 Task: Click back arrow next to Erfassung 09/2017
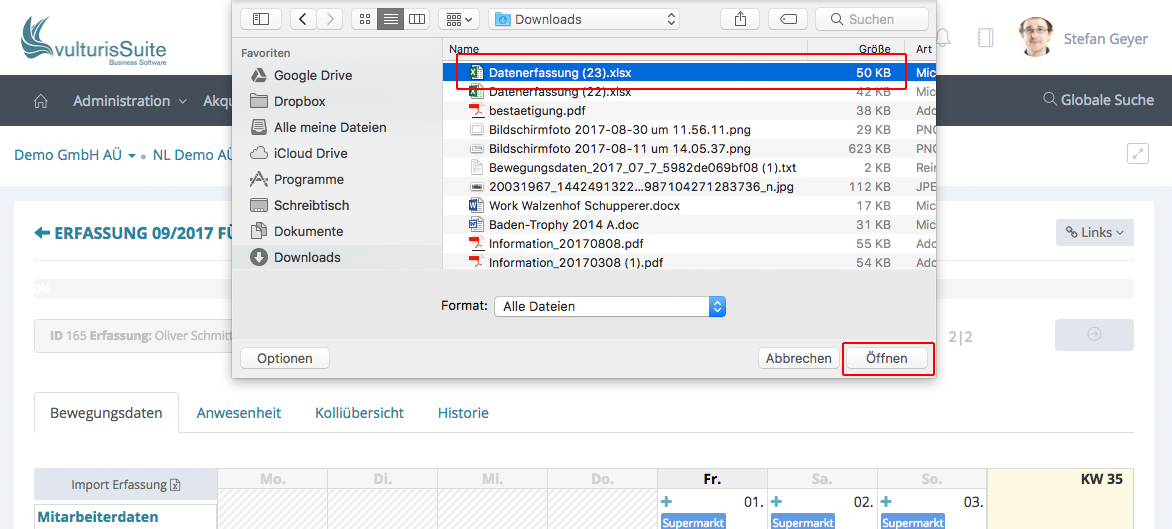(42, 233)
